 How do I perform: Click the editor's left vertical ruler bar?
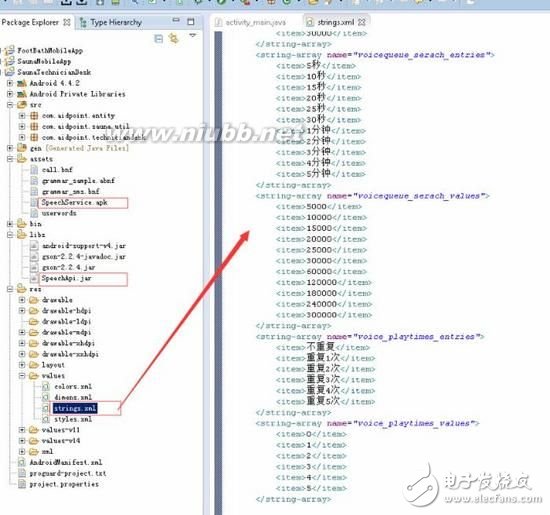tap(218, 273)
